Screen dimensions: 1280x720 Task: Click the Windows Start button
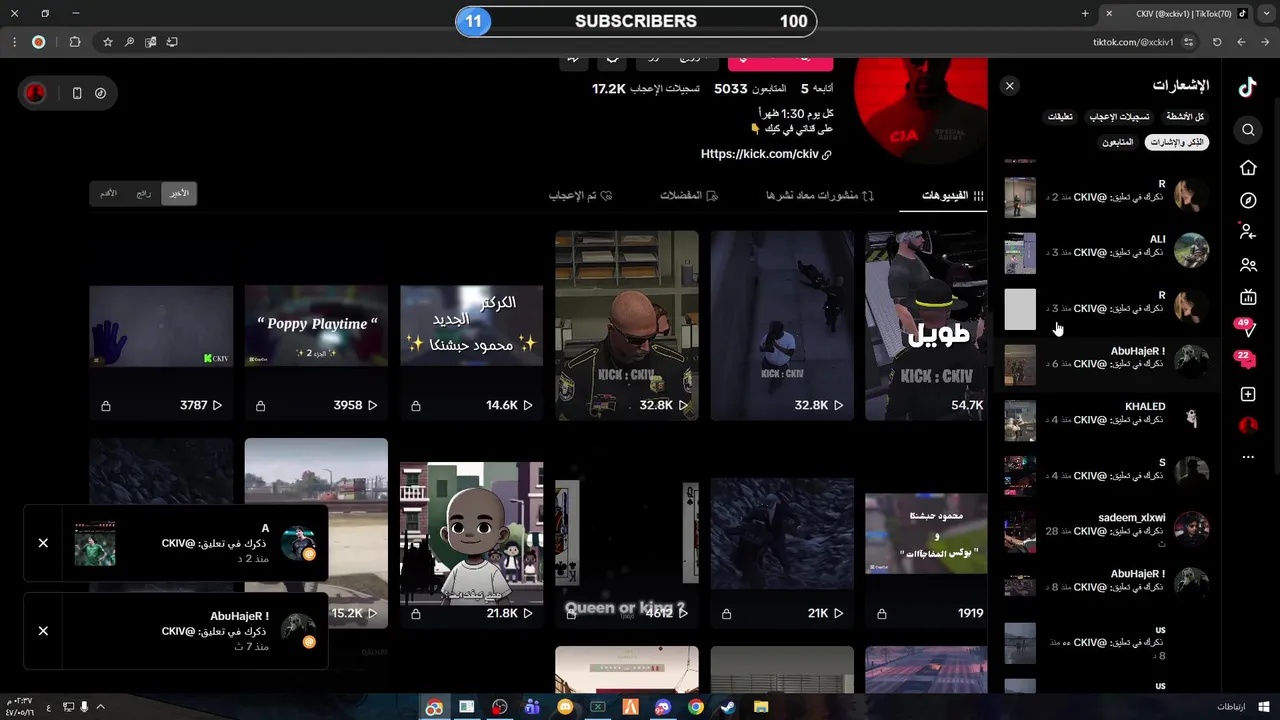1263,707
